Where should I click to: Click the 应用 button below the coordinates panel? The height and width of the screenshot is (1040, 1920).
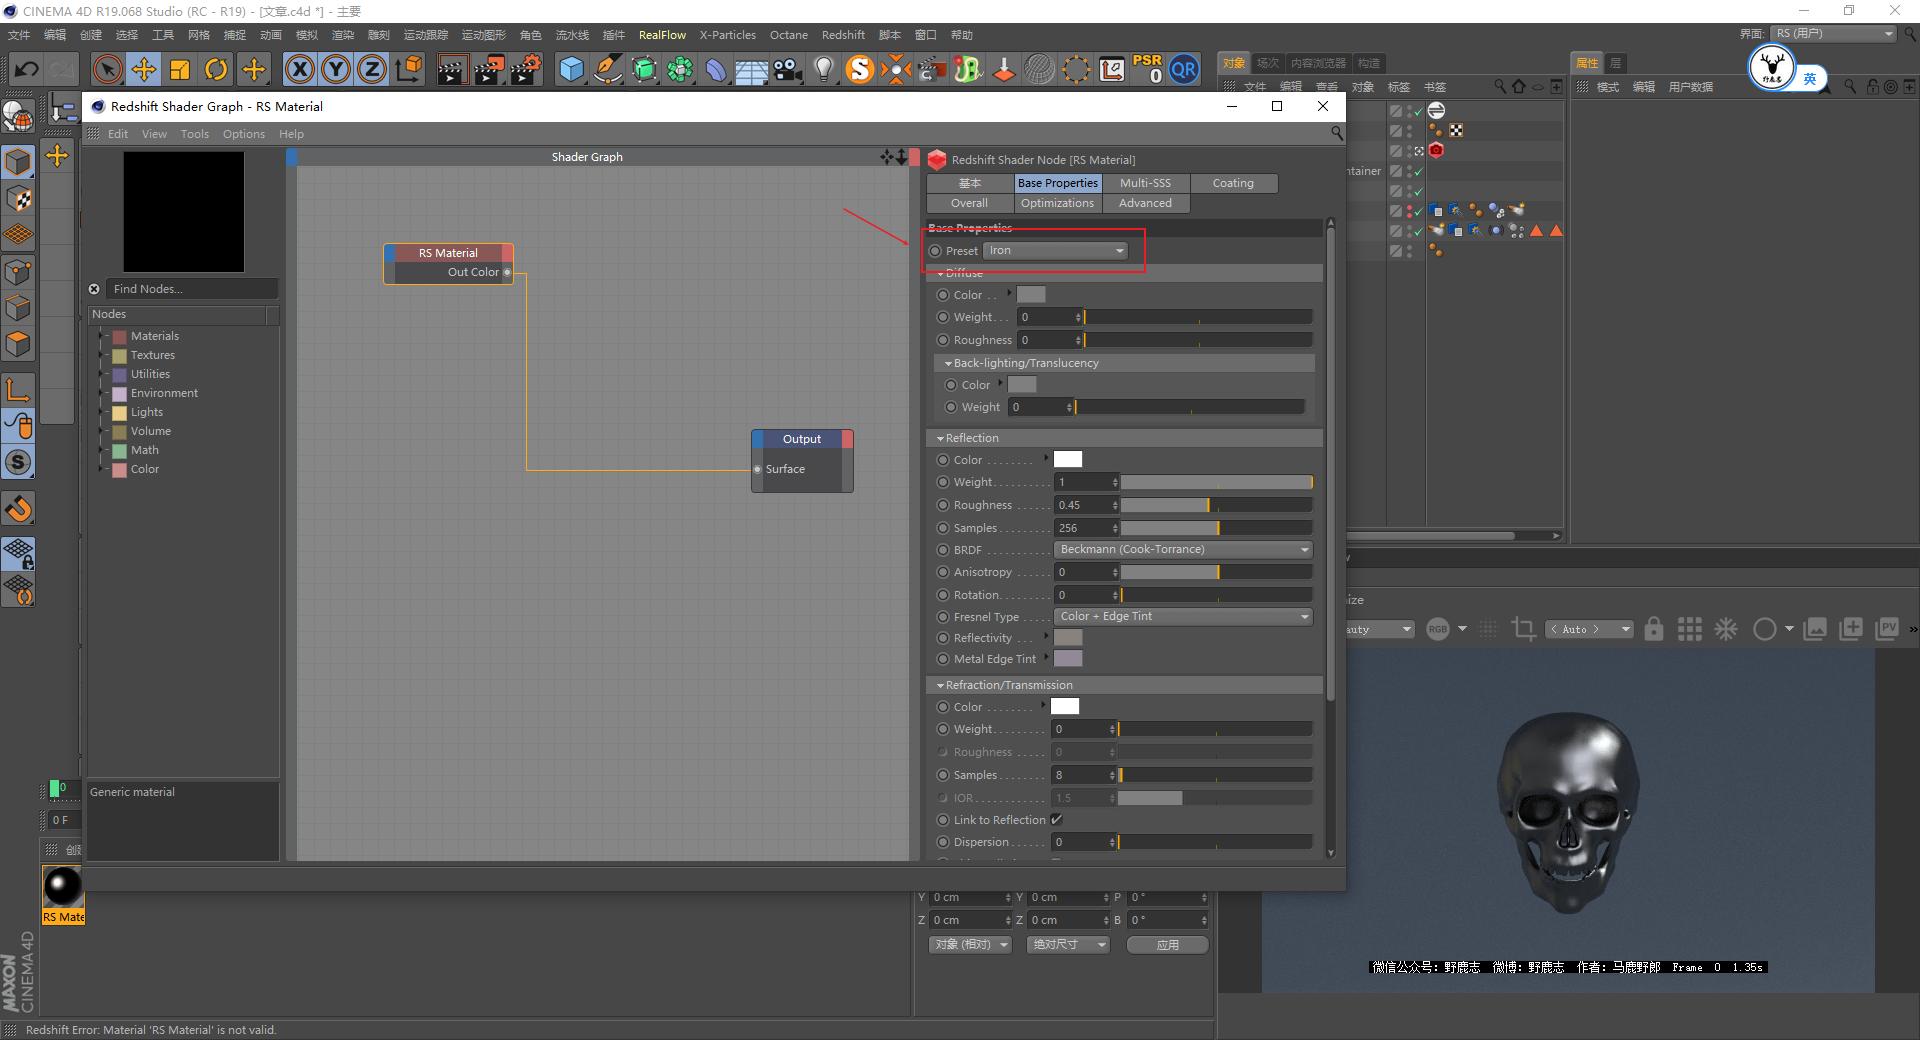[x=1166, y=944]
